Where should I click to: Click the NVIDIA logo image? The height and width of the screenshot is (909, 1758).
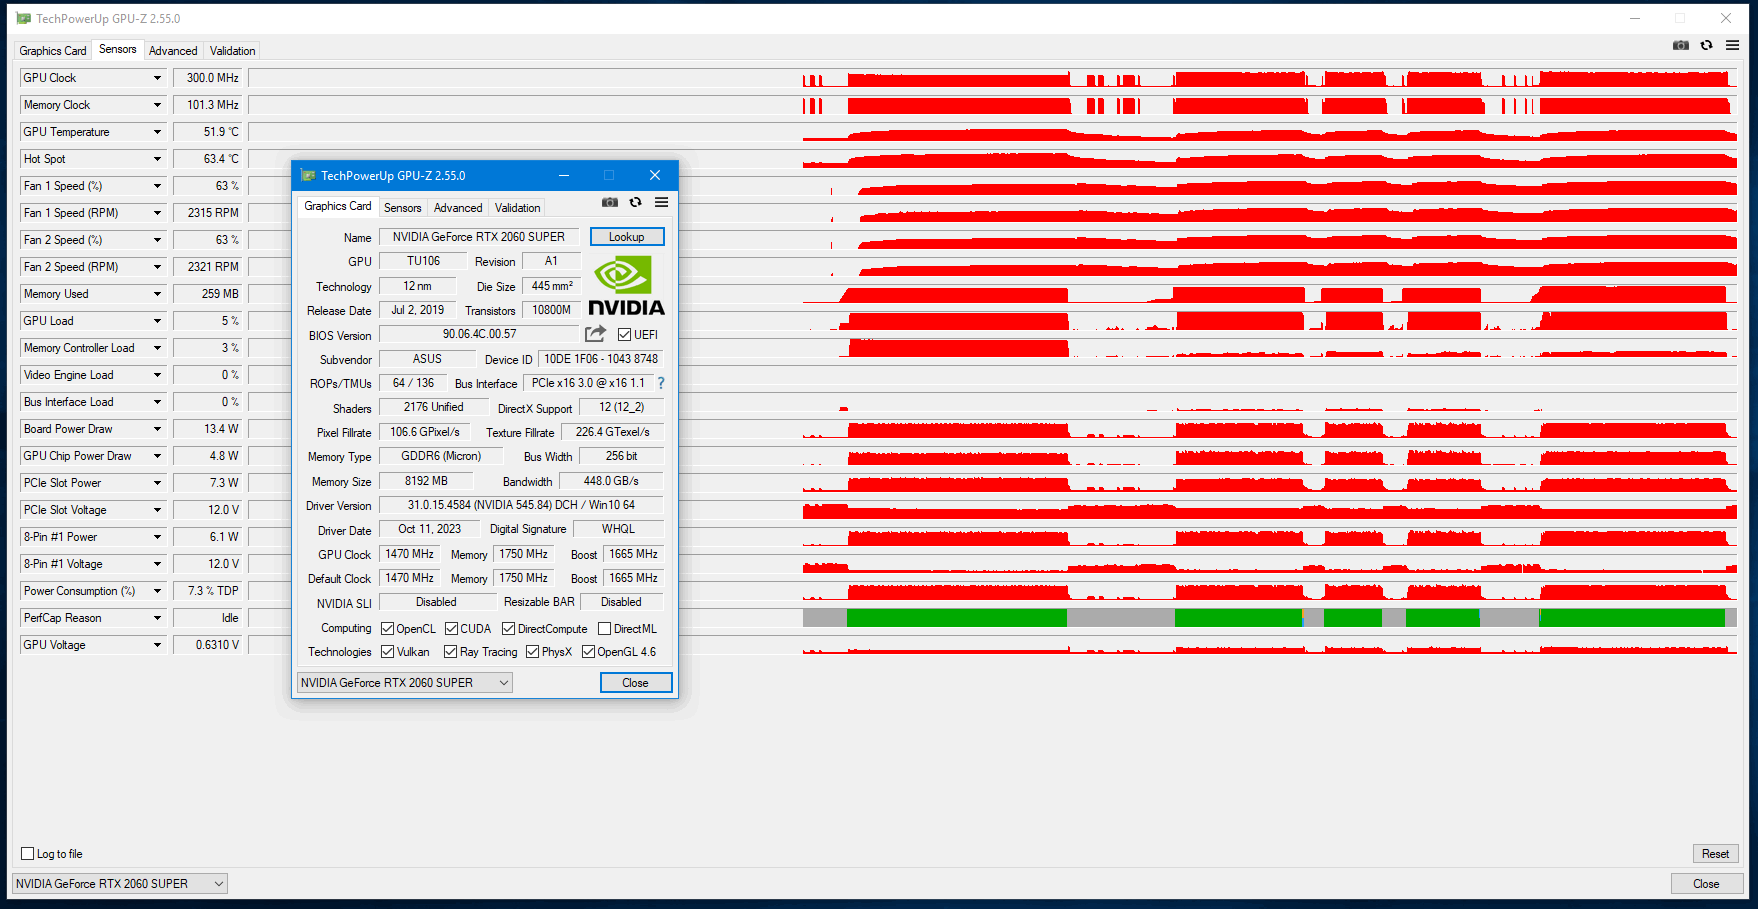pos(626,286)
